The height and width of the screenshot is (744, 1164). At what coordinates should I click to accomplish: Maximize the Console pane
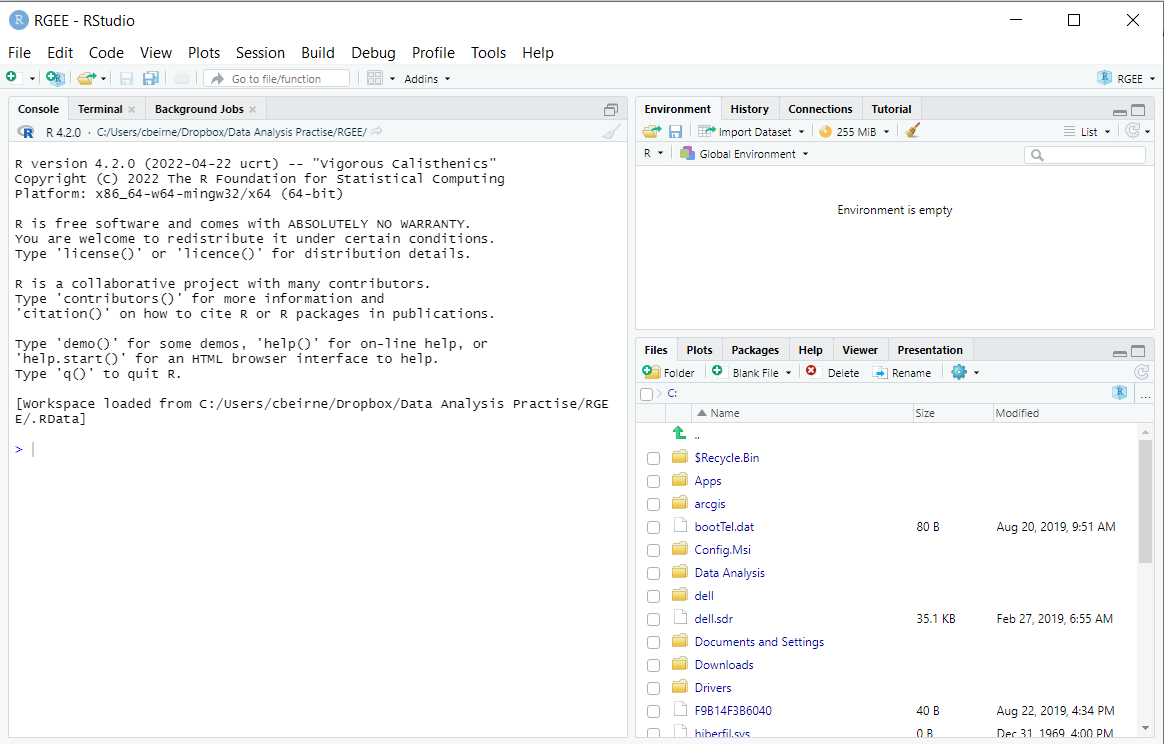611,109
